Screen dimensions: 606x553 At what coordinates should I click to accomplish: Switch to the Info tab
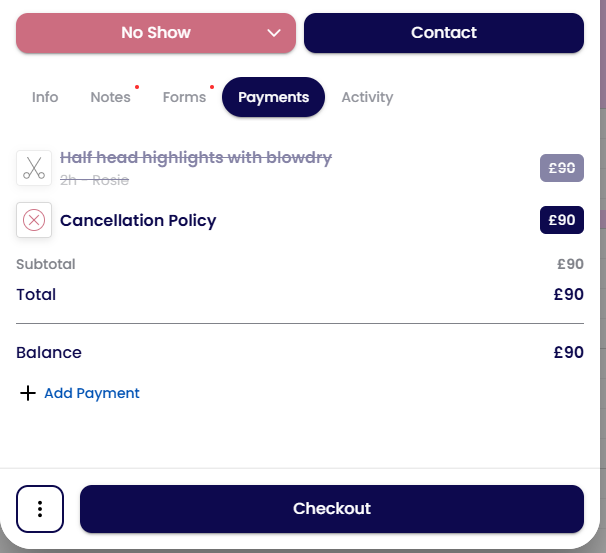click(45, 97)
